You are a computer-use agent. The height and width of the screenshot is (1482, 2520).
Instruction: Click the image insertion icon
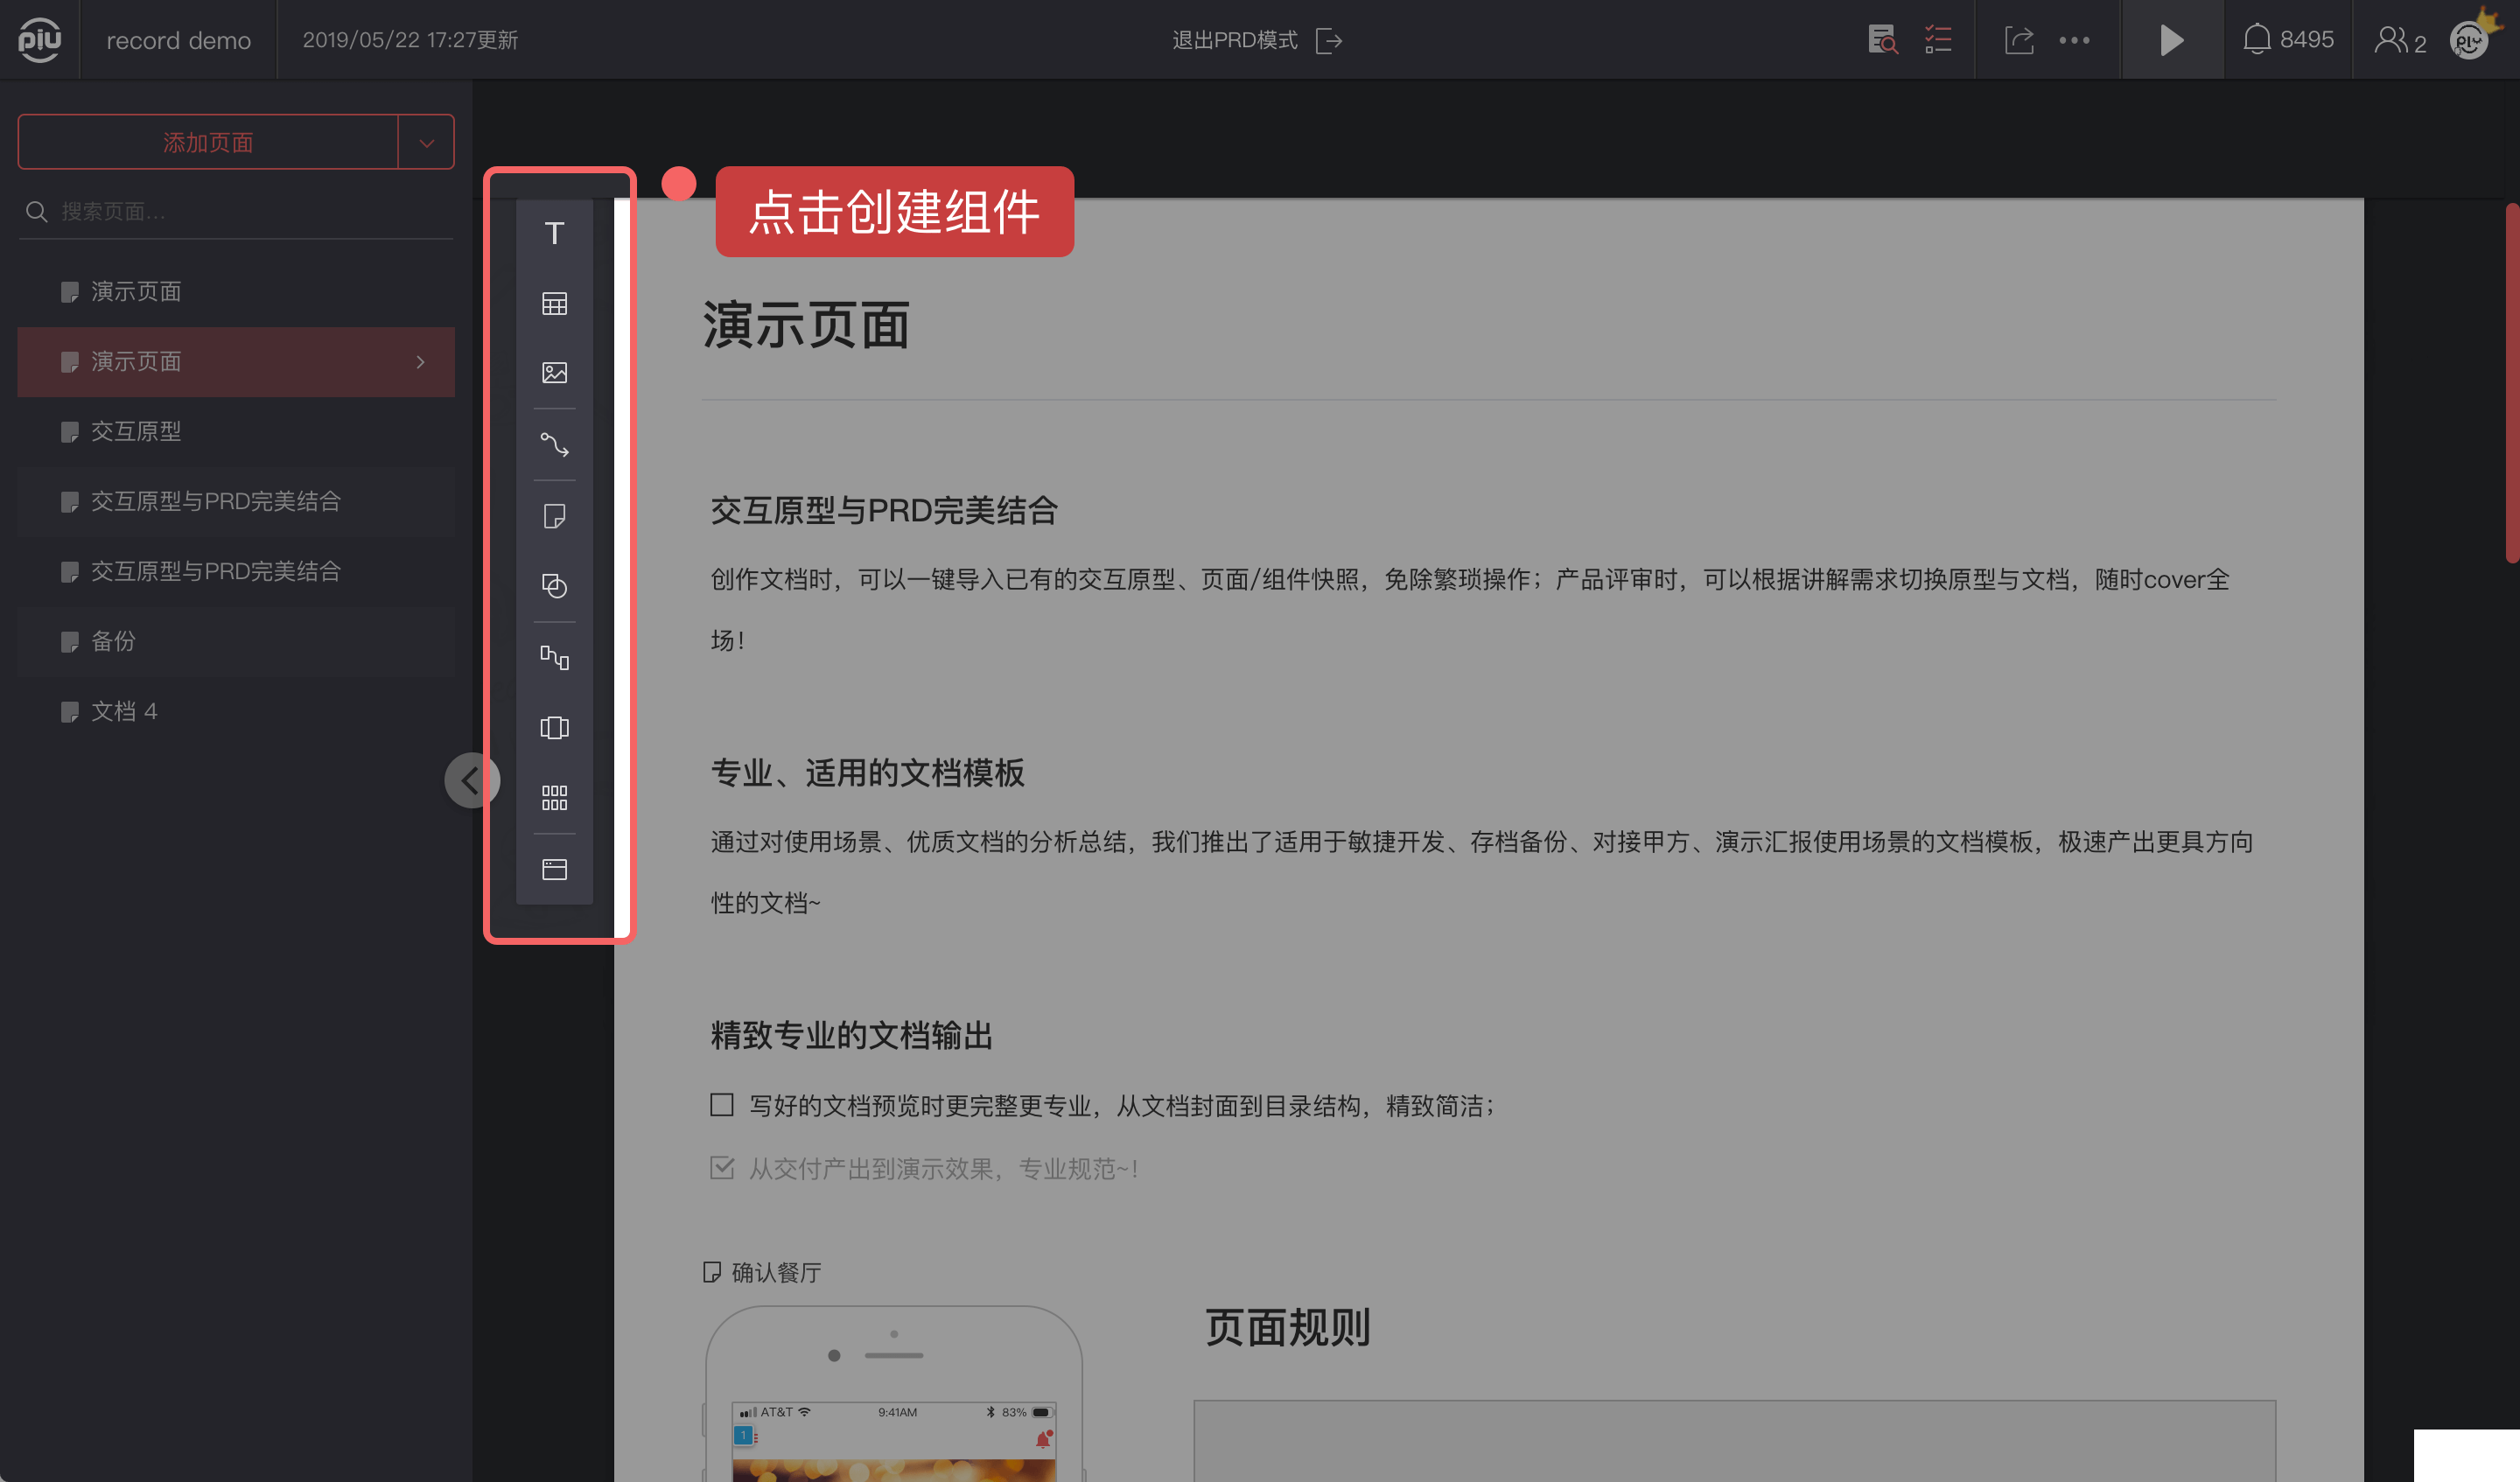coord(554,373)
